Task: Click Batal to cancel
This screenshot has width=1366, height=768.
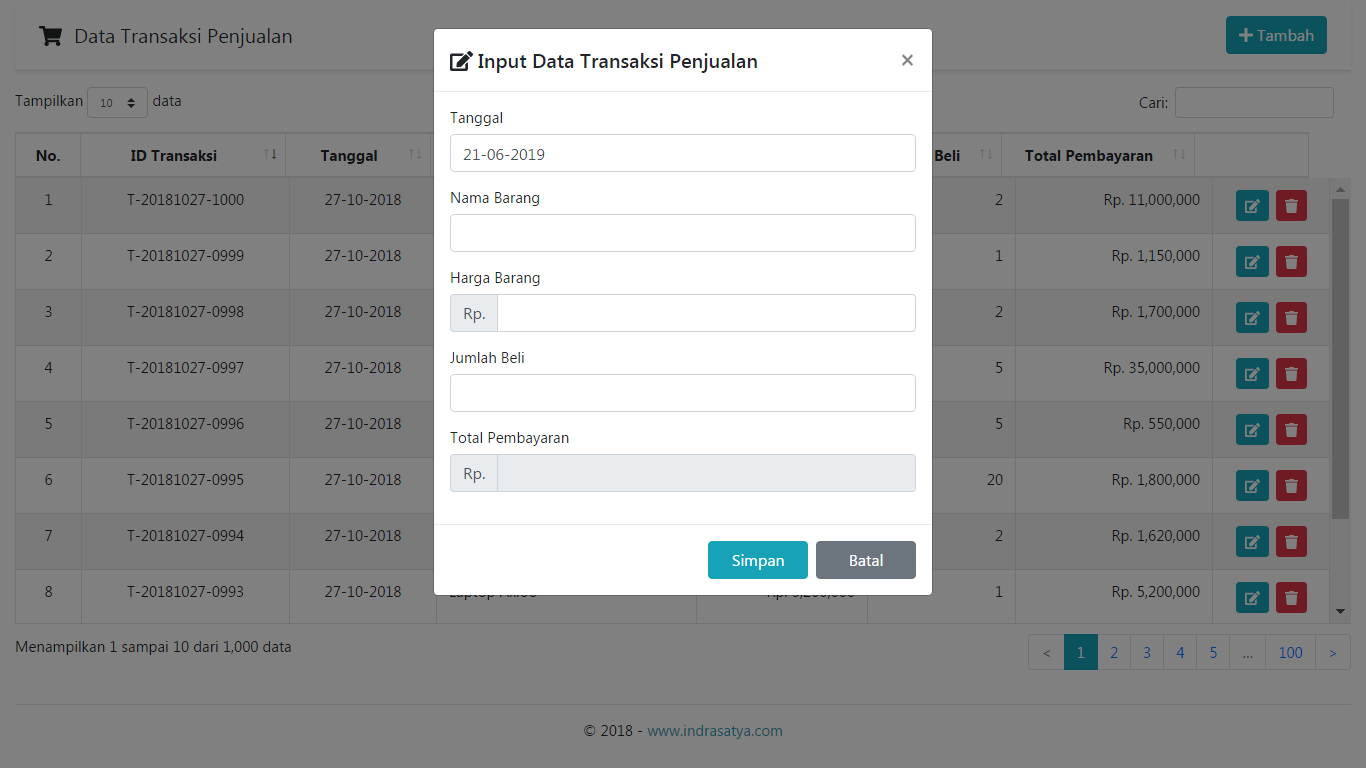Action: coord(865,560)
